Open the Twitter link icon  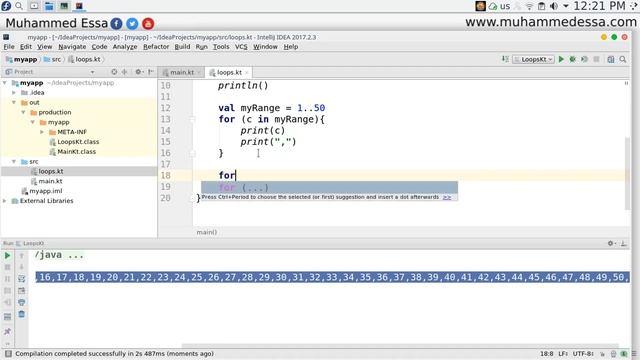click(132, 24)
